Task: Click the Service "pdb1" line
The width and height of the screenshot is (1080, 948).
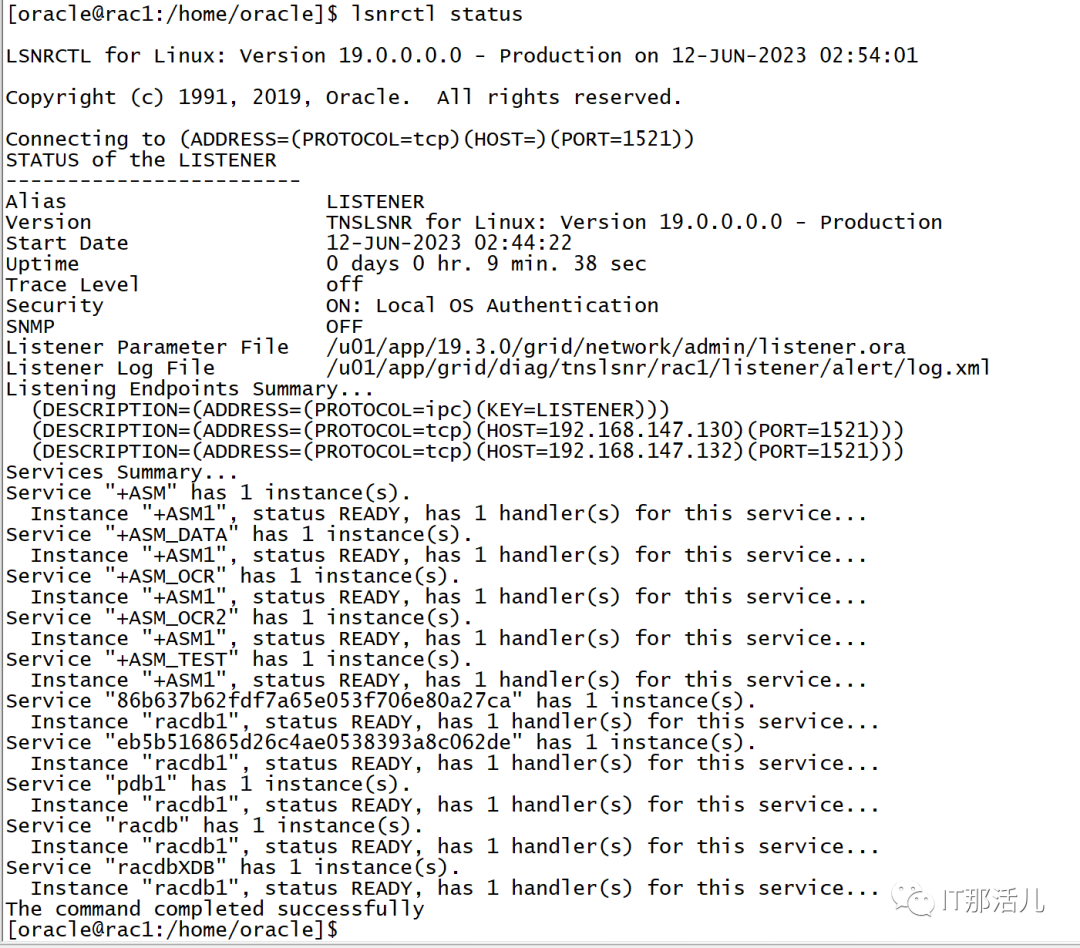Action: [208, 784]
